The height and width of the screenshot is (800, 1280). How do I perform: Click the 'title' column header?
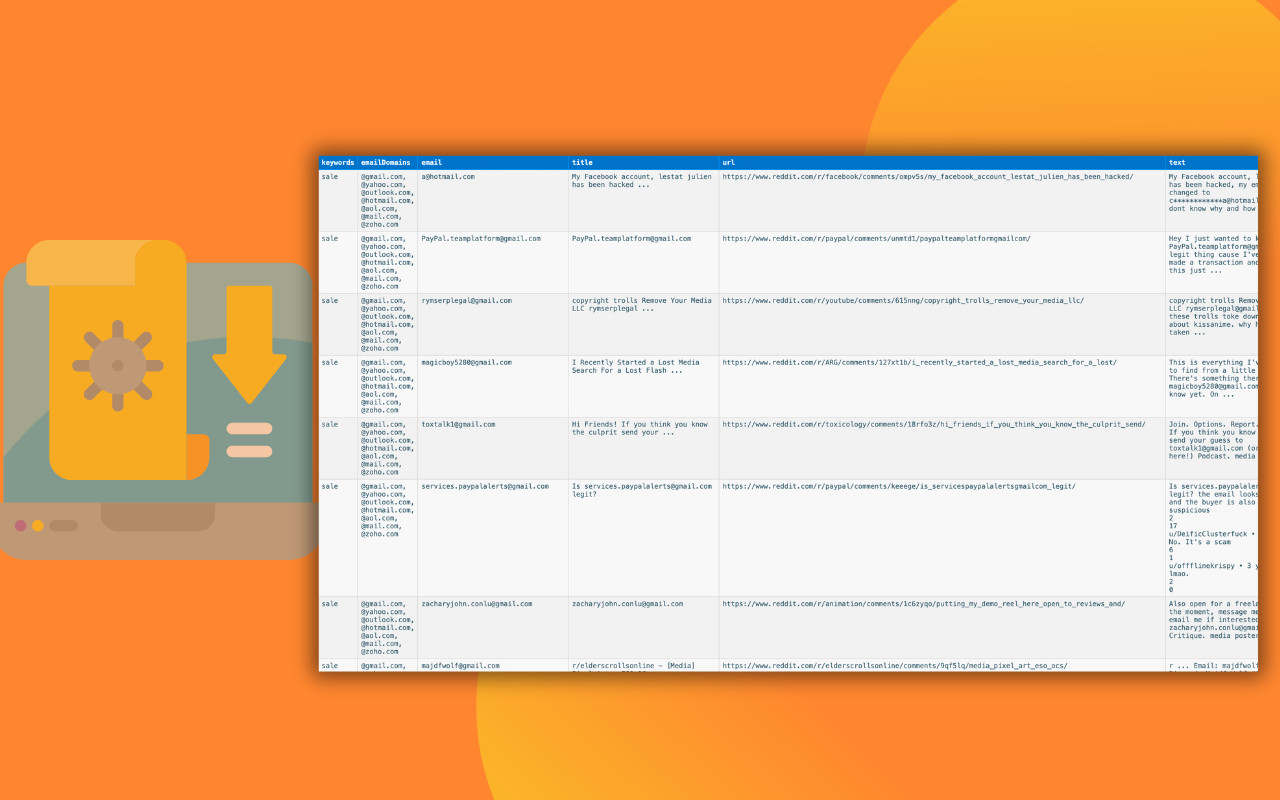pos(644,162)
